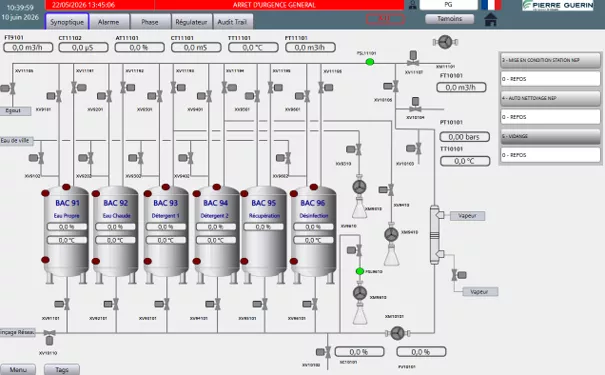Select TT11101 temperature value field
The height and width of the screenshot is (375, 605).
(253, 47)
